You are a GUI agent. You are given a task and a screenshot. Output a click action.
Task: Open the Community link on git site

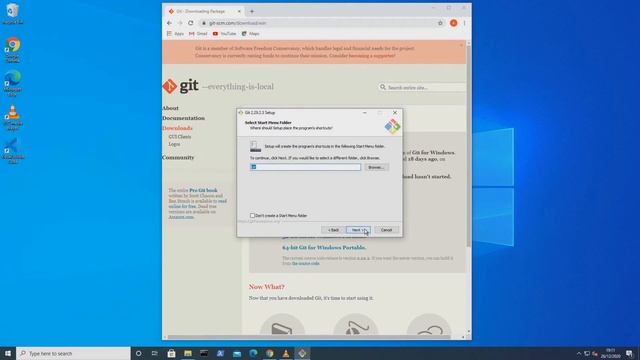(x=178, y=157)
